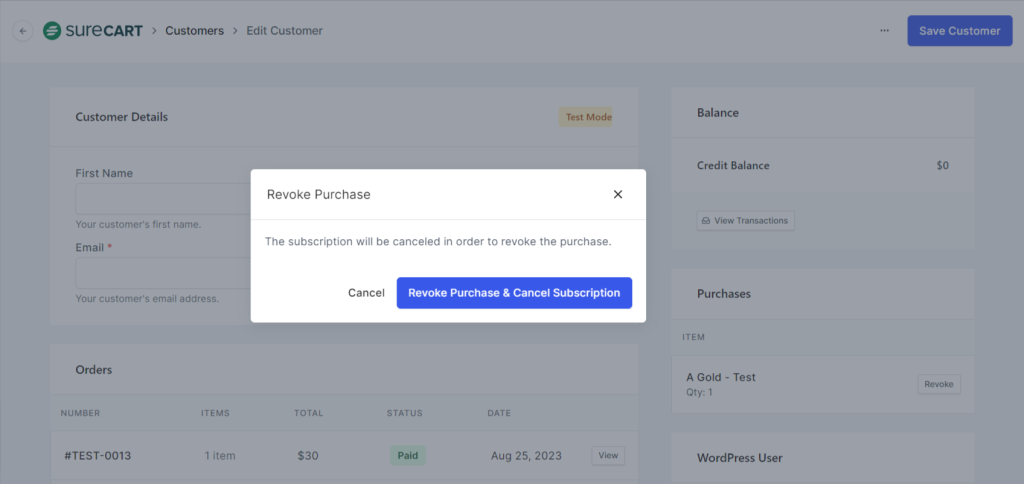The image size is (1024, 484).
Task: Click the A Gold - Test purchase item
Action: [x=721, y=377]
